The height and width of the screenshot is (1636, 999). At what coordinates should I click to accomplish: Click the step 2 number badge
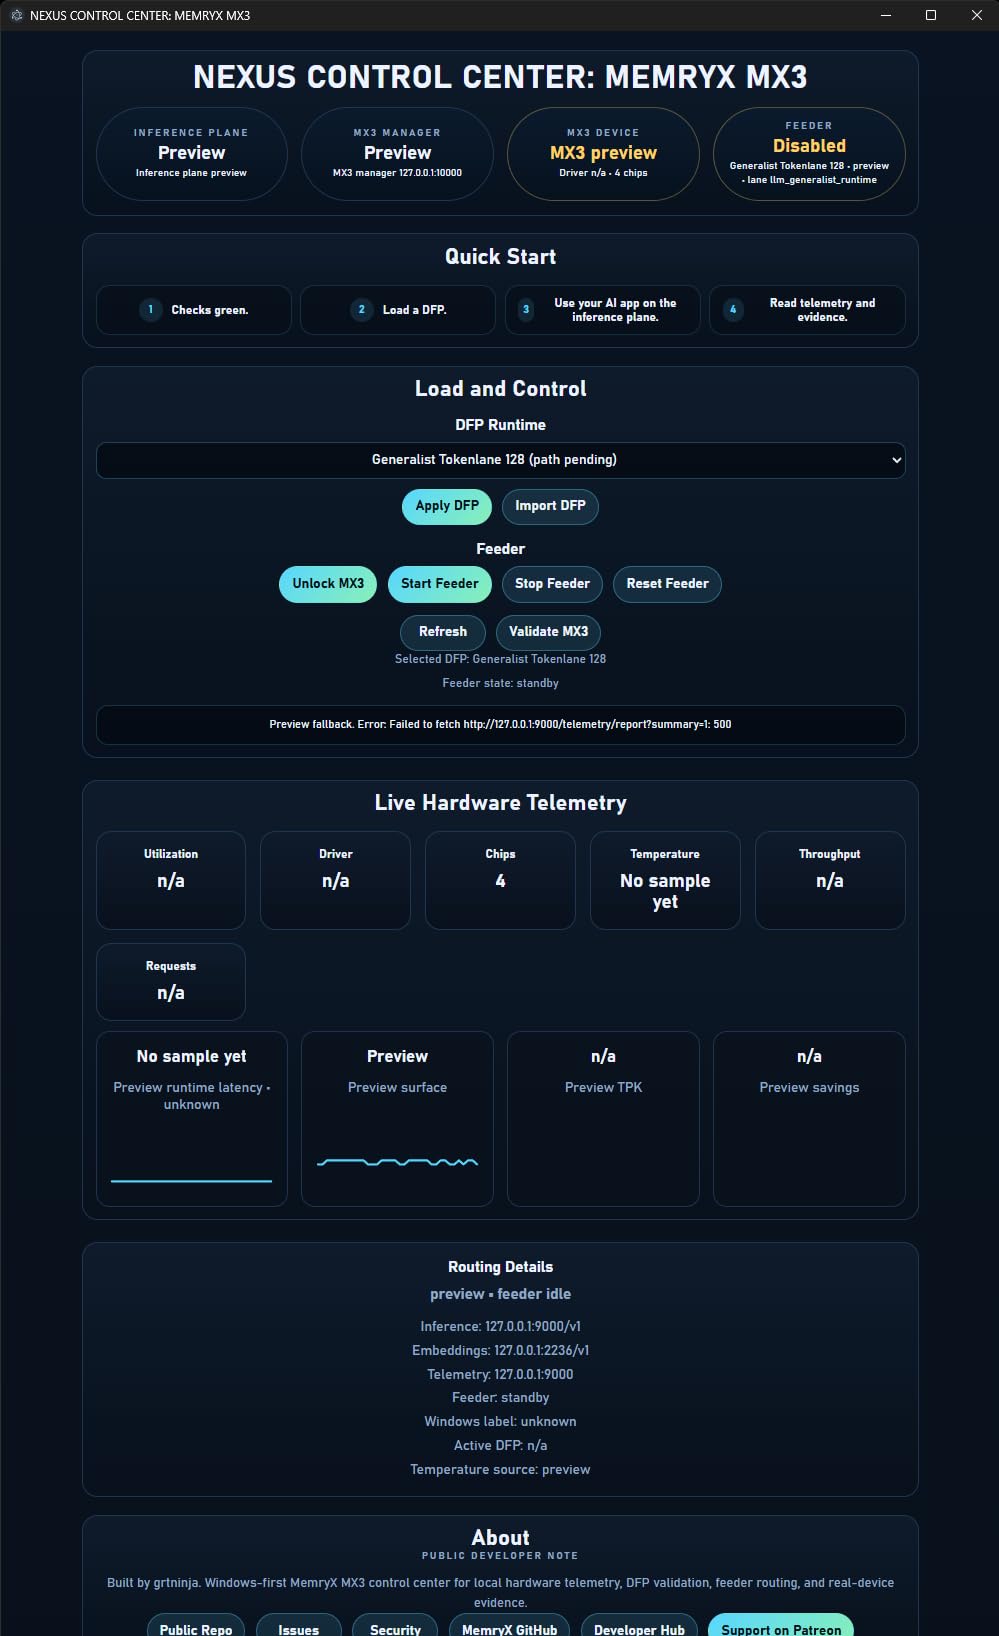click(x=361, y=310)
